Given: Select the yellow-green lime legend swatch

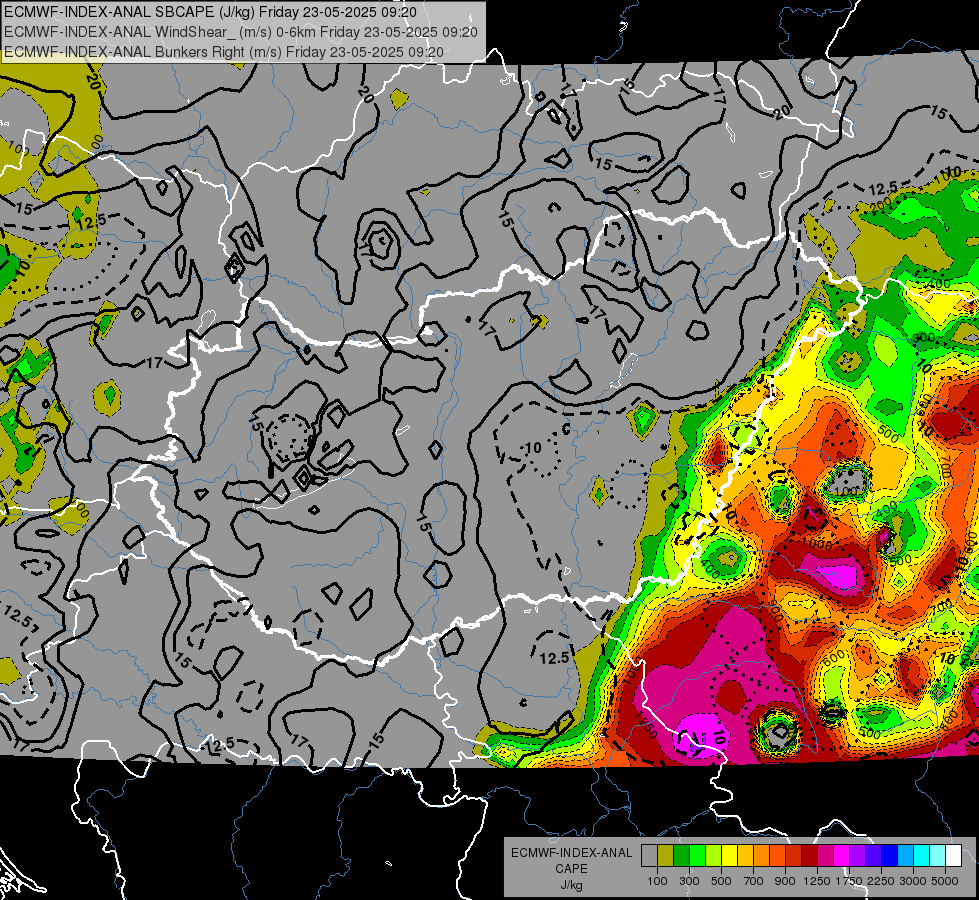Looking at the screenshot, I should tap(713, 856).
